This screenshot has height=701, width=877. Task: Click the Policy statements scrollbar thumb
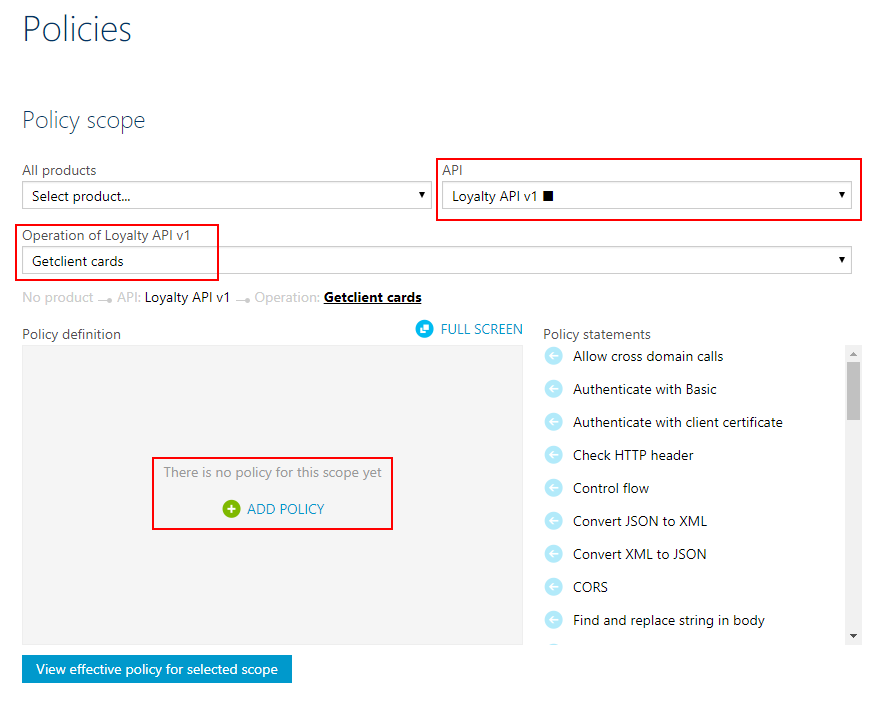click(853, 390)
